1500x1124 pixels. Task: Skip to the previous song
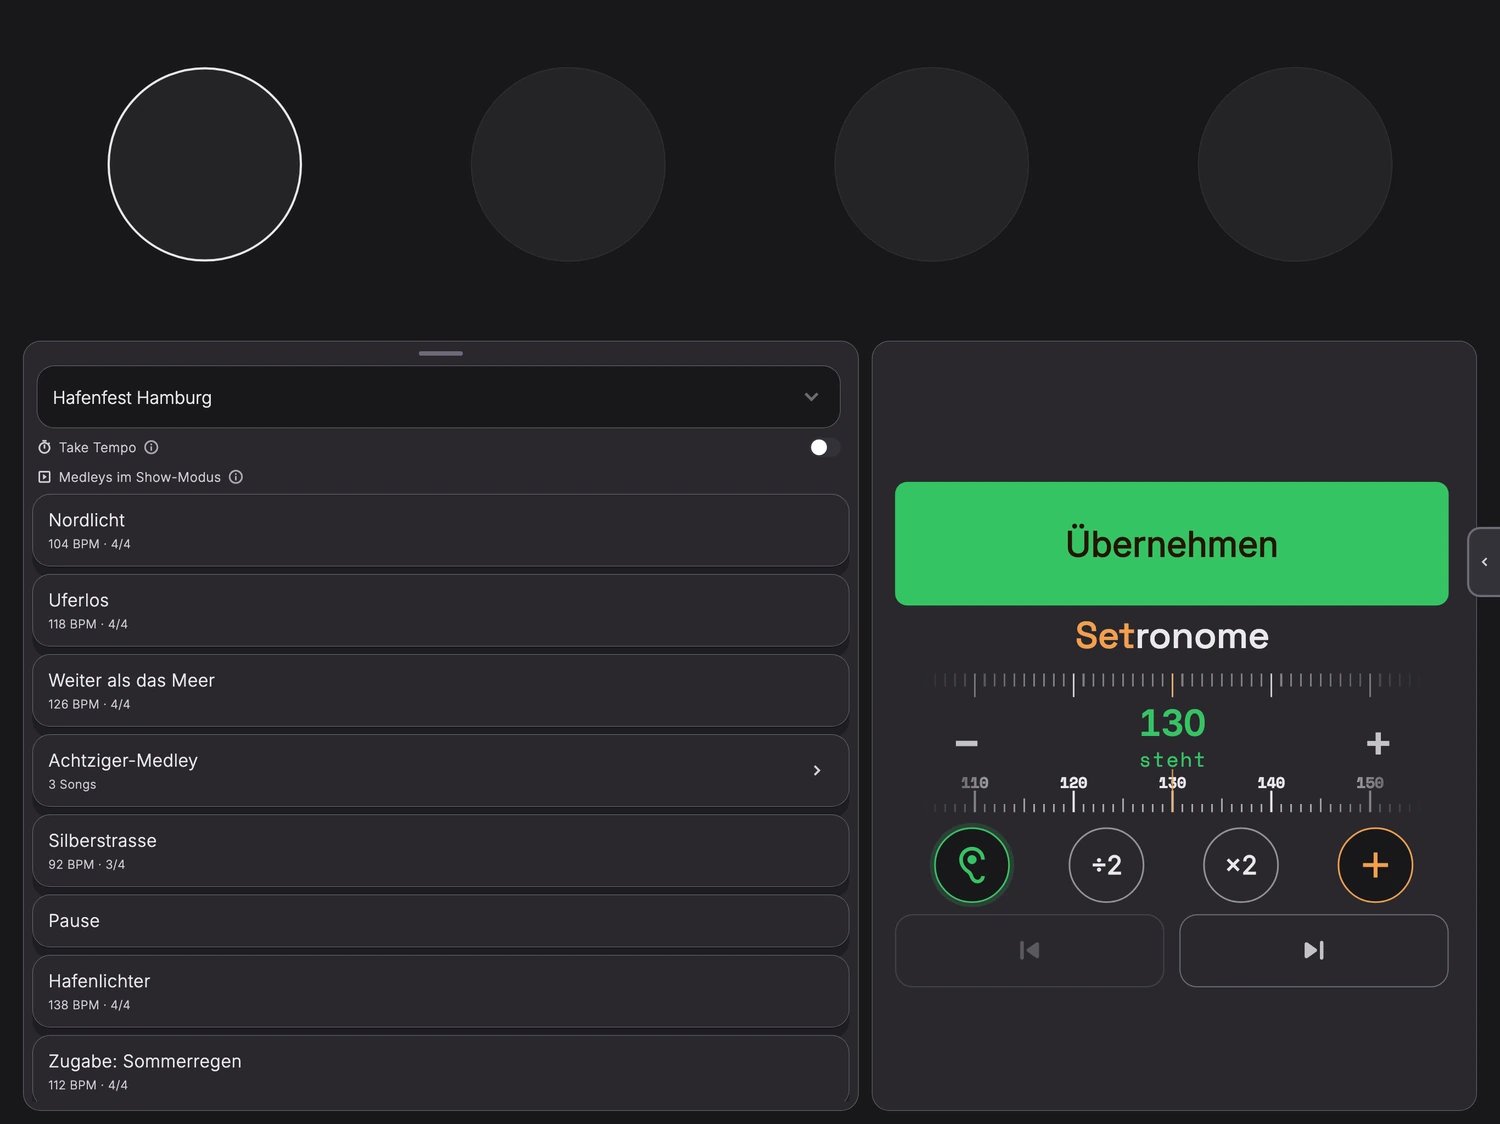tap(1029, 950)
